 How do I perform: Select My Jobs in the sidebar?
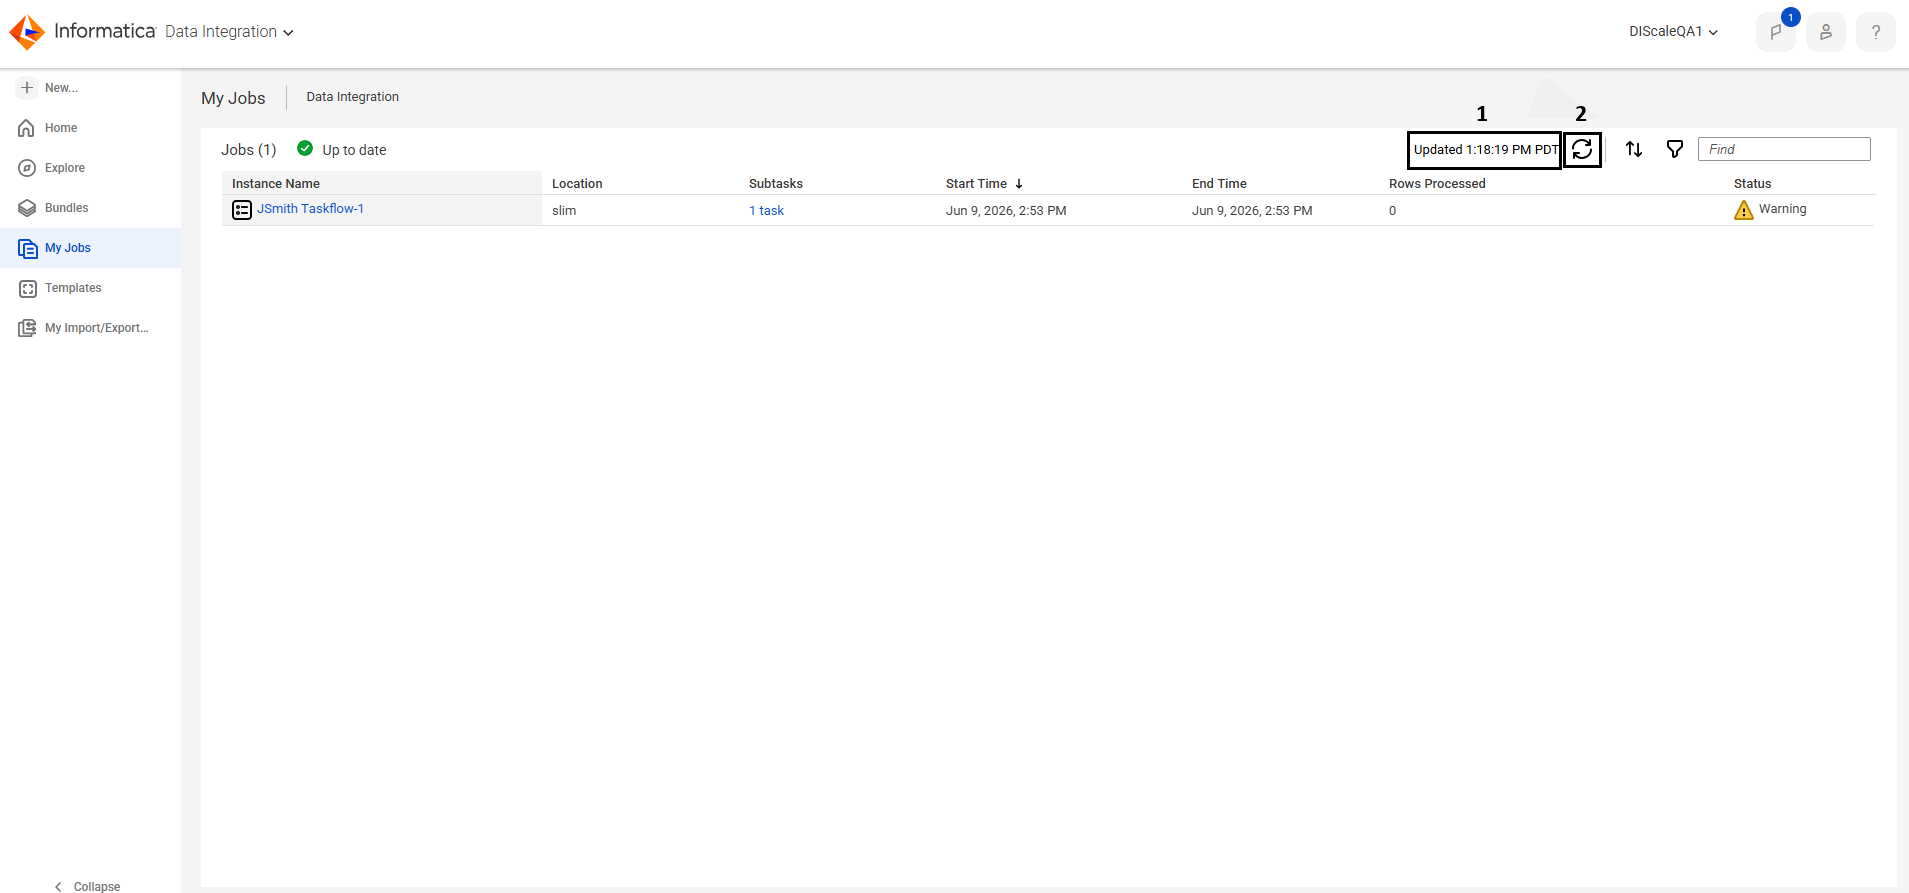tap(68, 248)
